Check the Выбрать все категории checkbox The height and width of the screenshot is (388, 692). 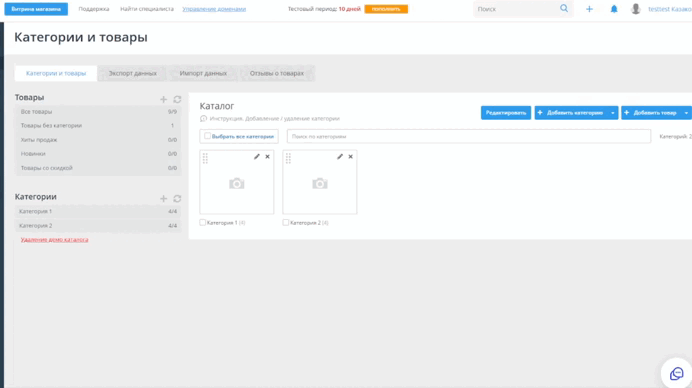click(x=207, y=136)
